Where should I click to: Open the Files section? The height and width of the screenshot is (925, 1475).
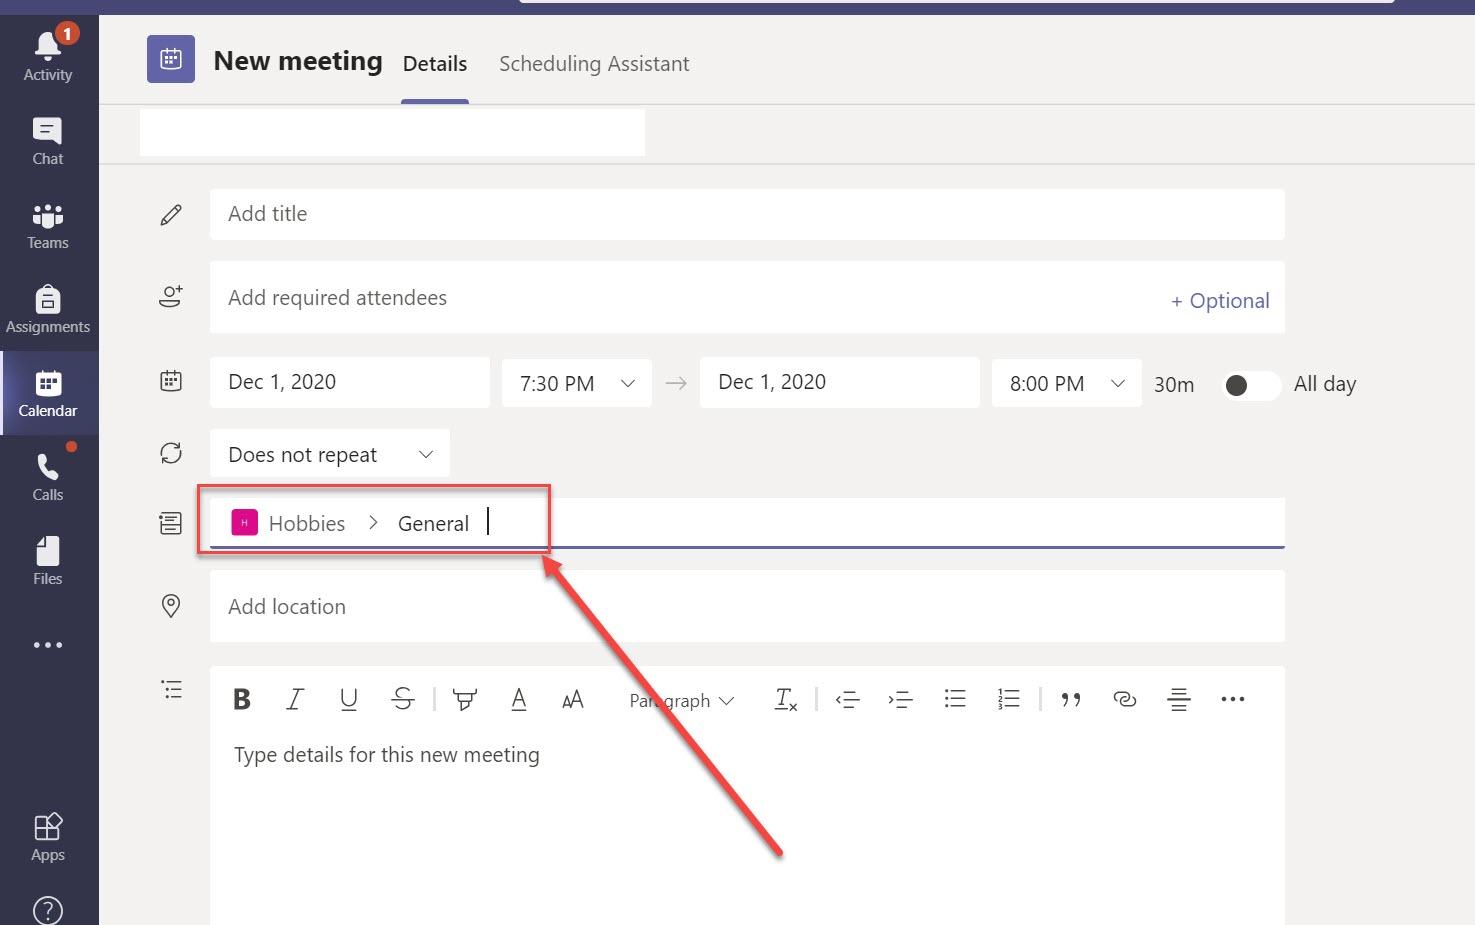(48, 561)
